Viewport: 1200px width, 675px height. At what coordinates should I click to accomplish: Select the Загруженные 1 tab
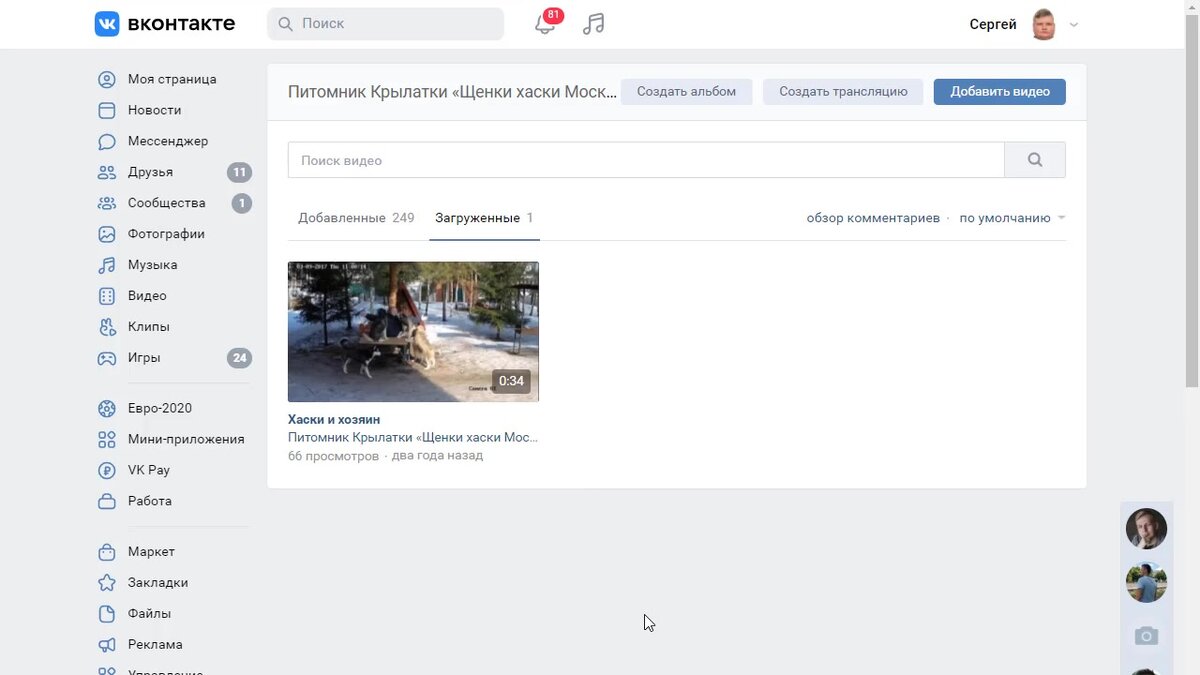(x=484, y=218)
